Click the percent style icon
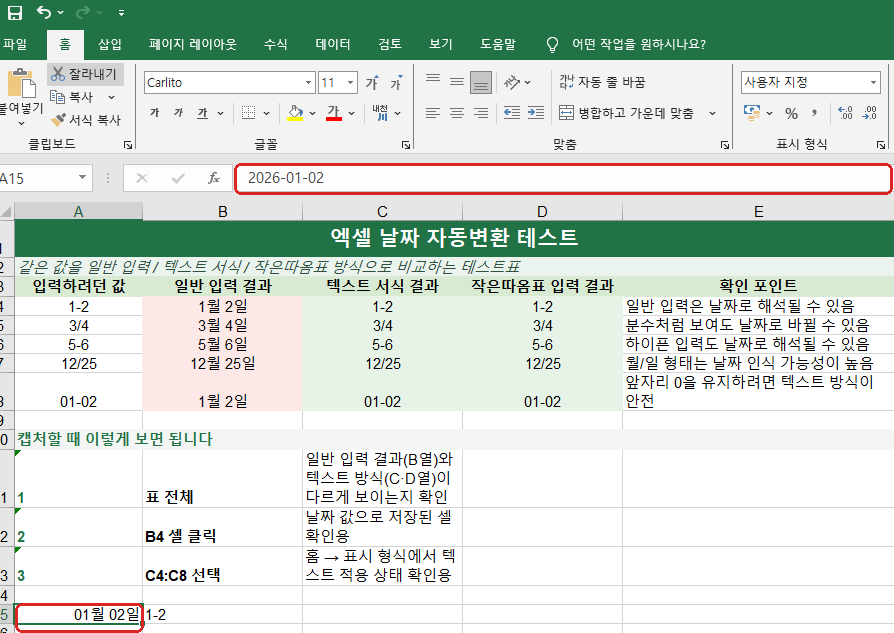Viewport: 894px width, 633px height. (791, 113)
